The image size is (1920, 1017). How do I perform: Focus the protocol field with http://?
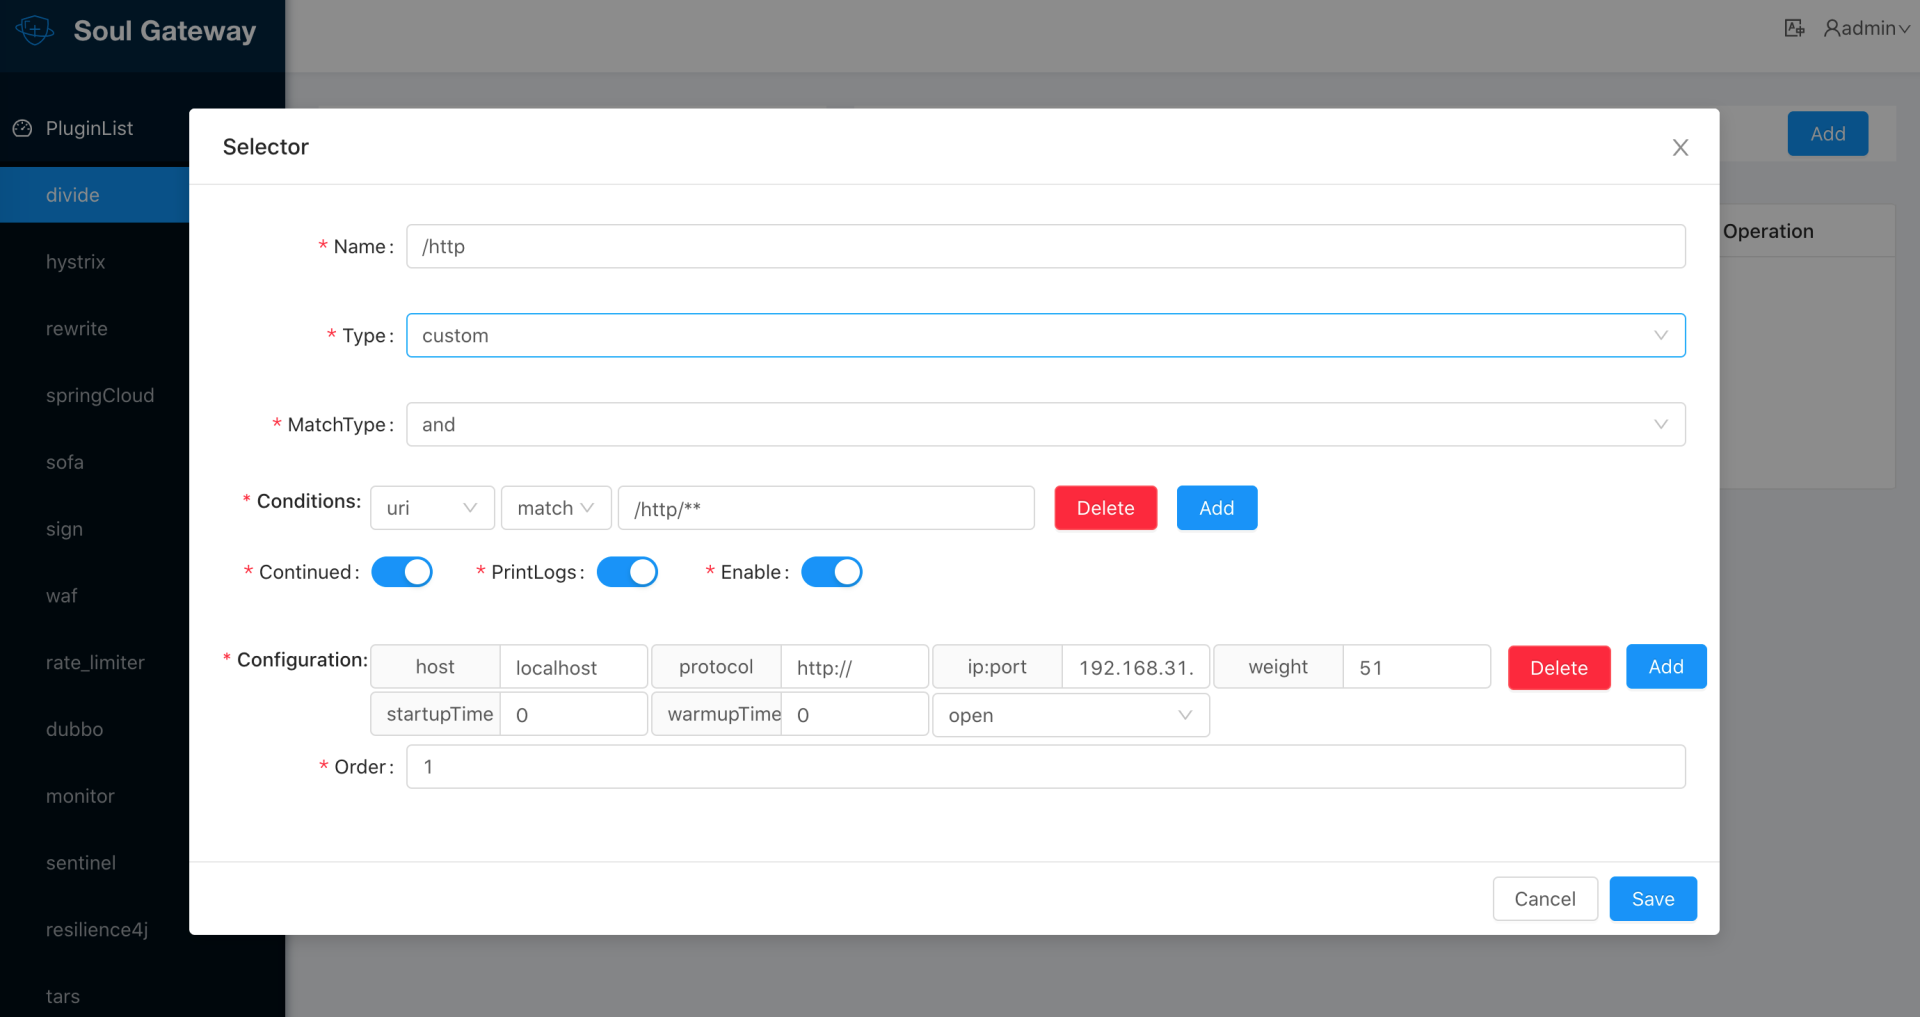click(854, 667)
